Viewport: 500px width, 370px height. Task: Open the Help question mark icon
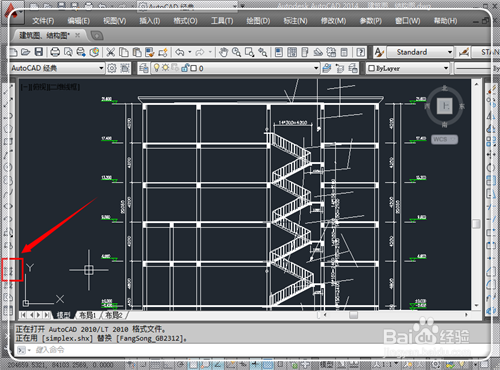[360, 52]
